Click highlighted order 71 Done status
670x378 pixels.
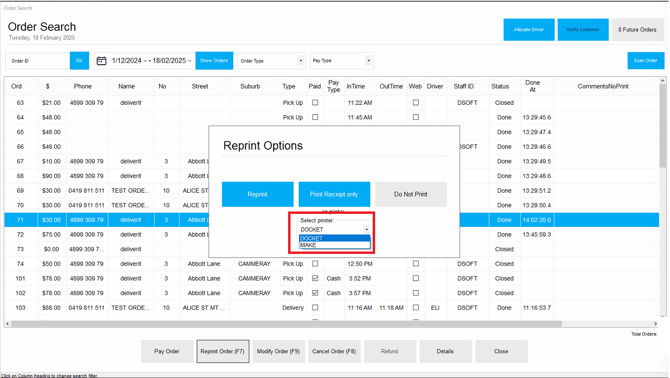(504, 220)
